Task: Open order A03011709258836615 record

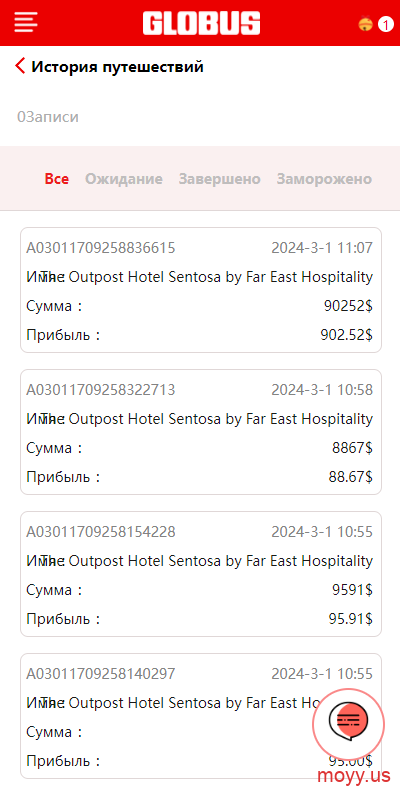Action: [x=201, y=290]
